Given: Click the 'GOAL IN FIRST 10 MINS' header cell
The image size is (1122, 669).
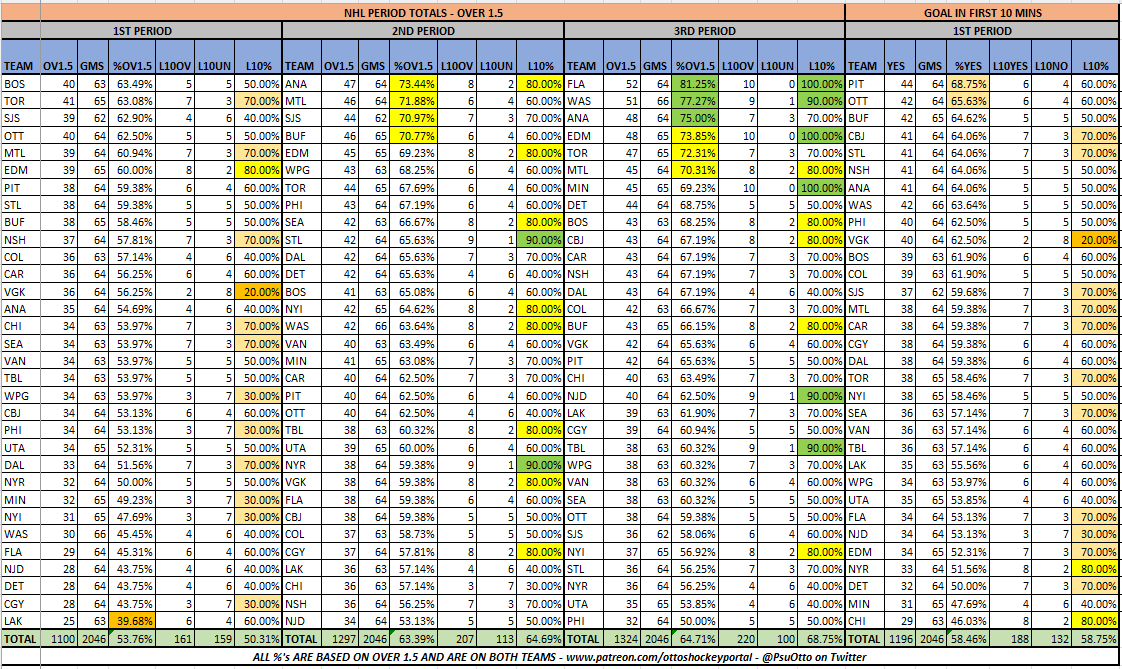Looking at the screenshot, I should [x=982, y=12].
